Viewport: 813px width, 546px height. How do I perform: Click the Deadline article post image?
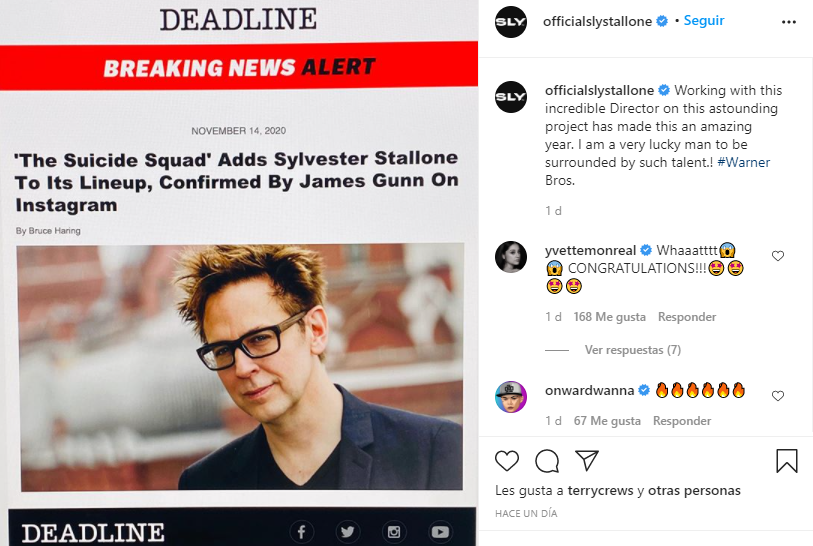click(239, 273)
